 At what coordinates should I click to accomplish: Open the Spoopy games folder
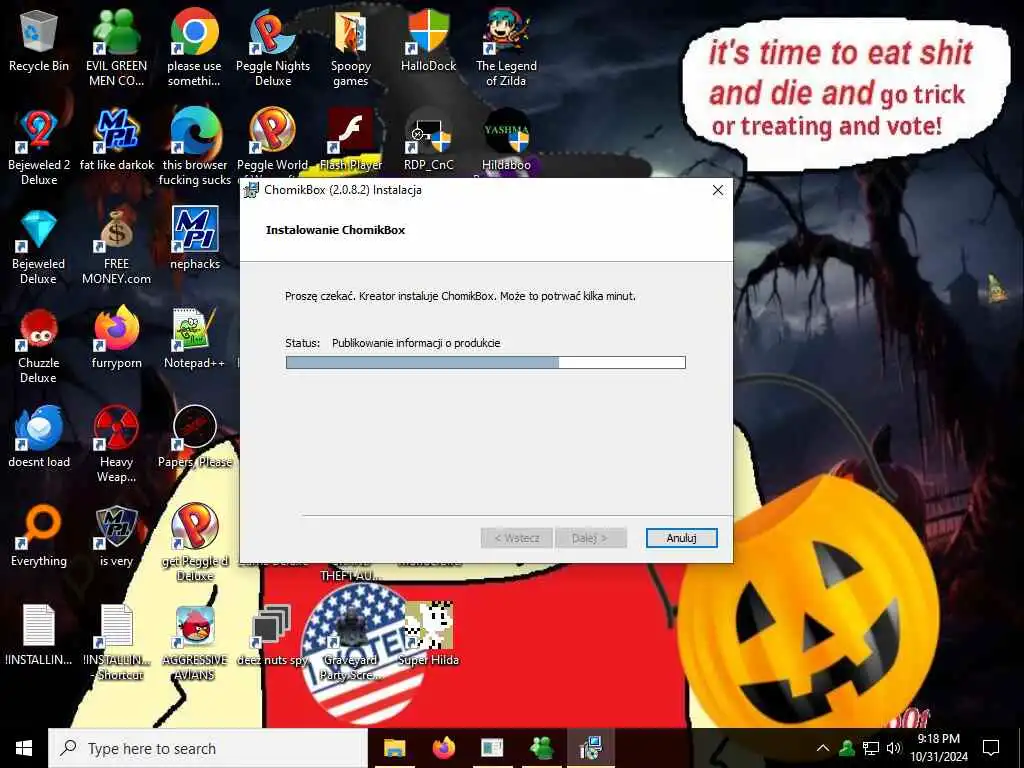point(351,48)
